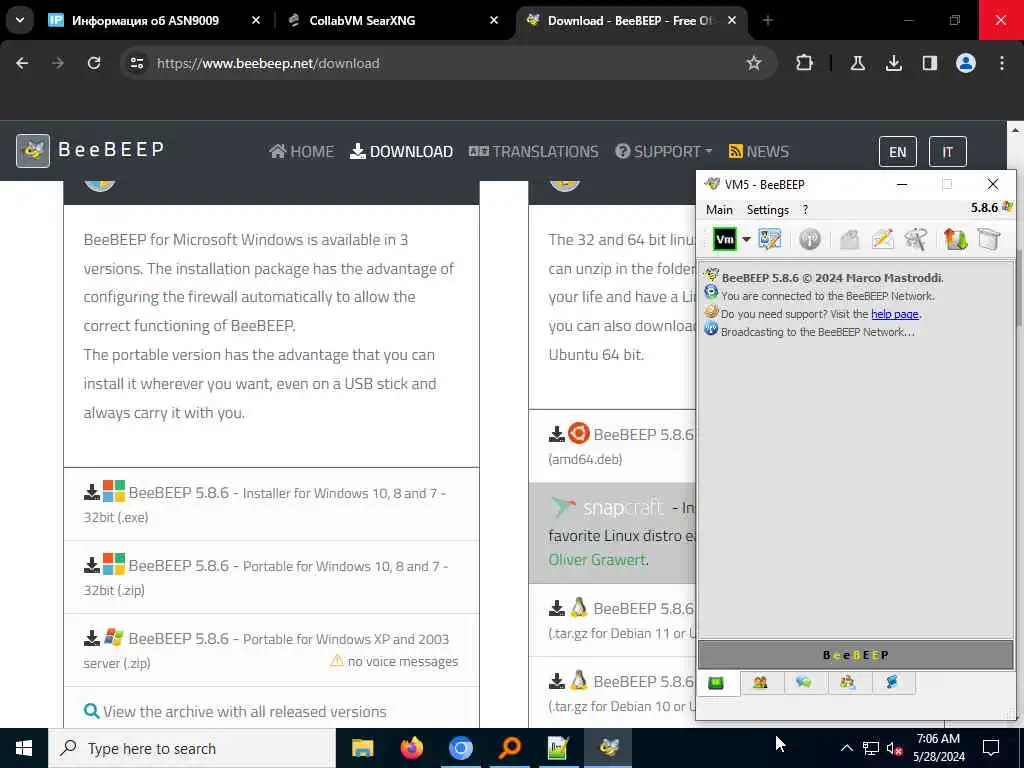Click the snapcraft logo
Screen dimensions: 1024x768
pos(607,507)
